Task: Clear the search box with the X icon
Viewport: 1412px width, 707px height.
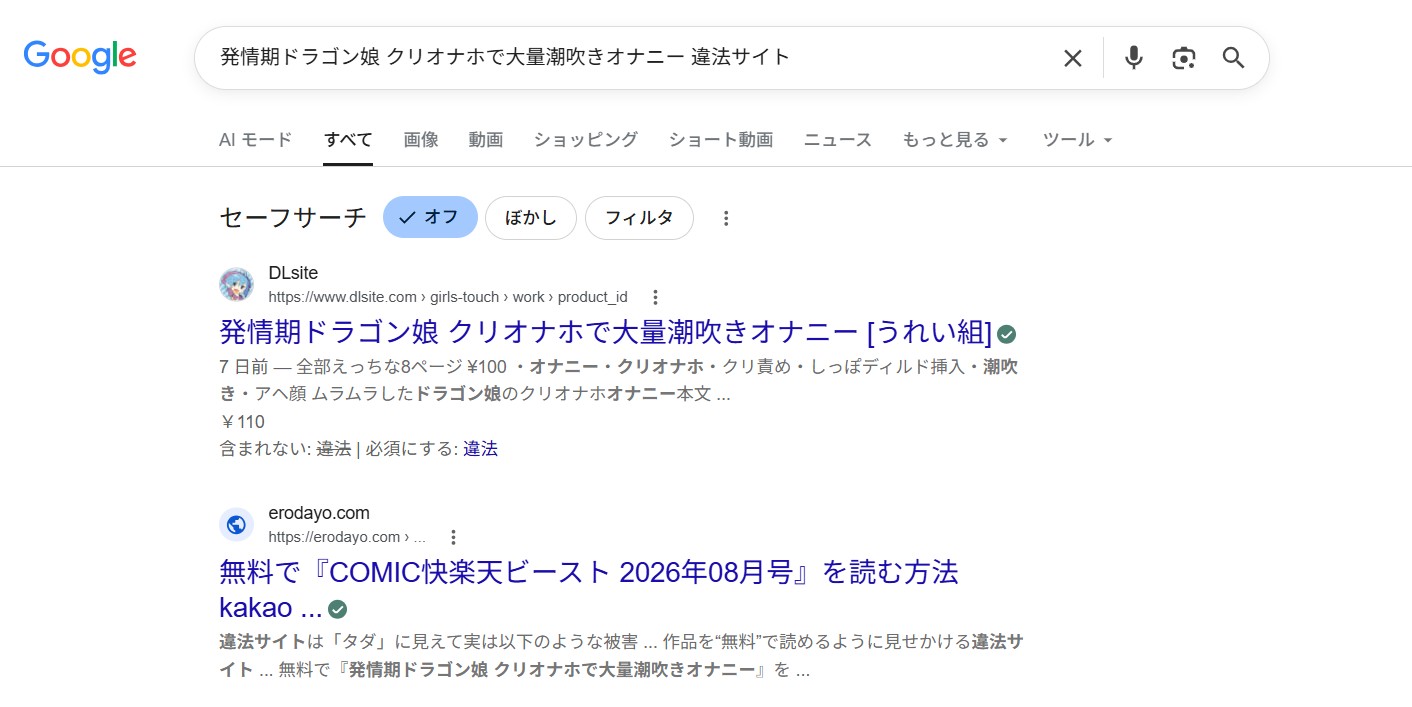Action: point(1073,58)
